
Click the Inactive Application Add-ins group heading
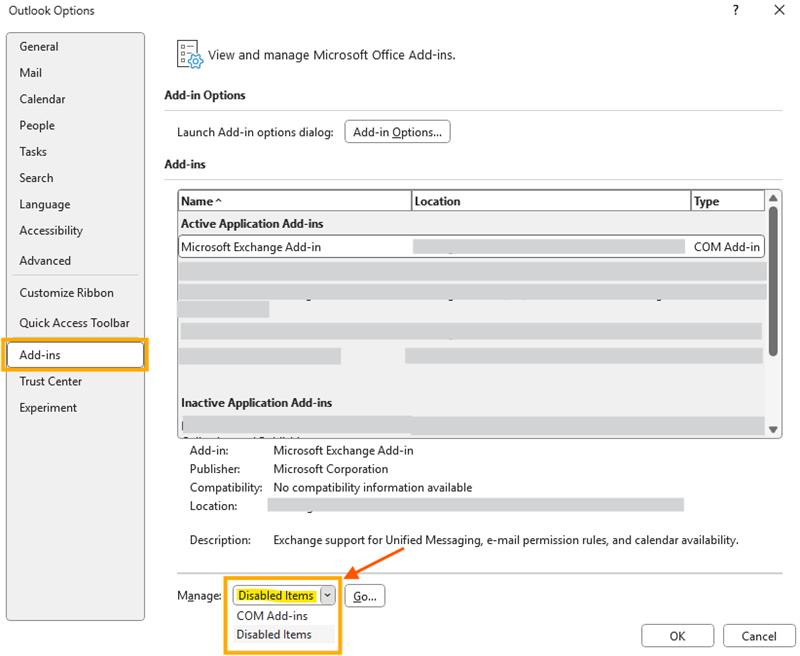click(x=256, y=403)
